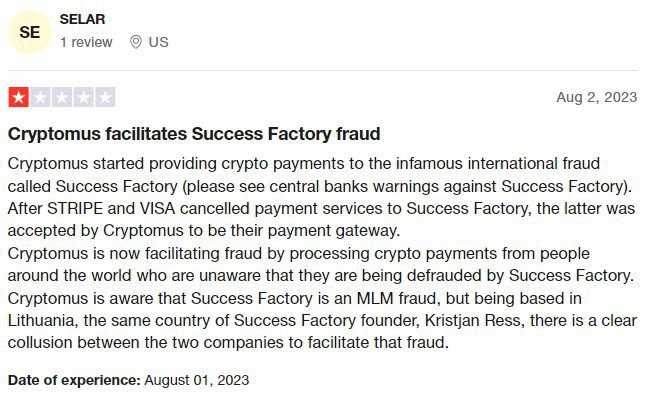The width and height of the screenshot is (650, 393).
Task: Click the US country label
Action: tap(158, 42)
